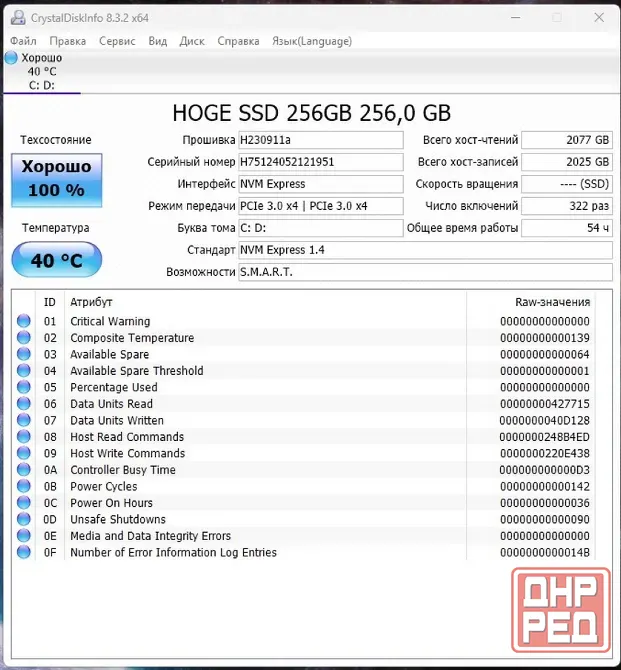Click raw value 000000248B4ED
Image resolution: width=621 pixels, height=670 pixels.
pos(544,437)
